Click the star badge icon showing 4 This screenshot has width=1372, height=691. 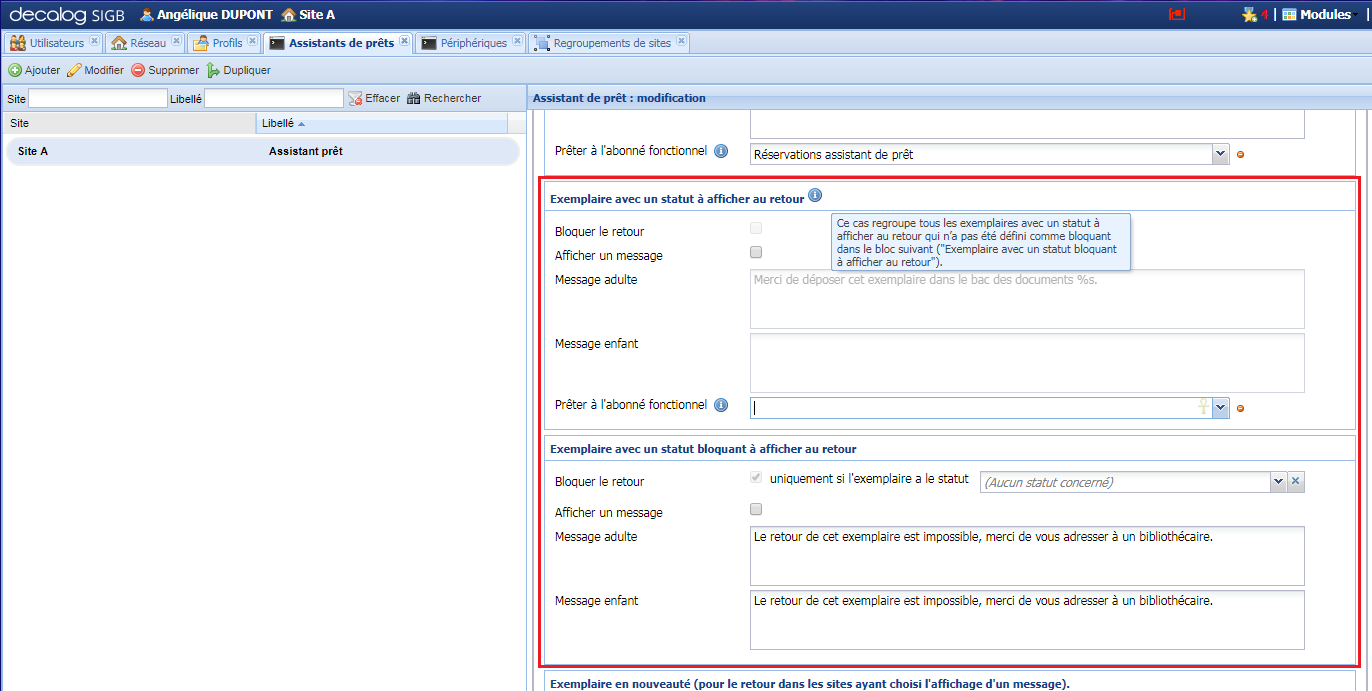(x=1251, y=14)
